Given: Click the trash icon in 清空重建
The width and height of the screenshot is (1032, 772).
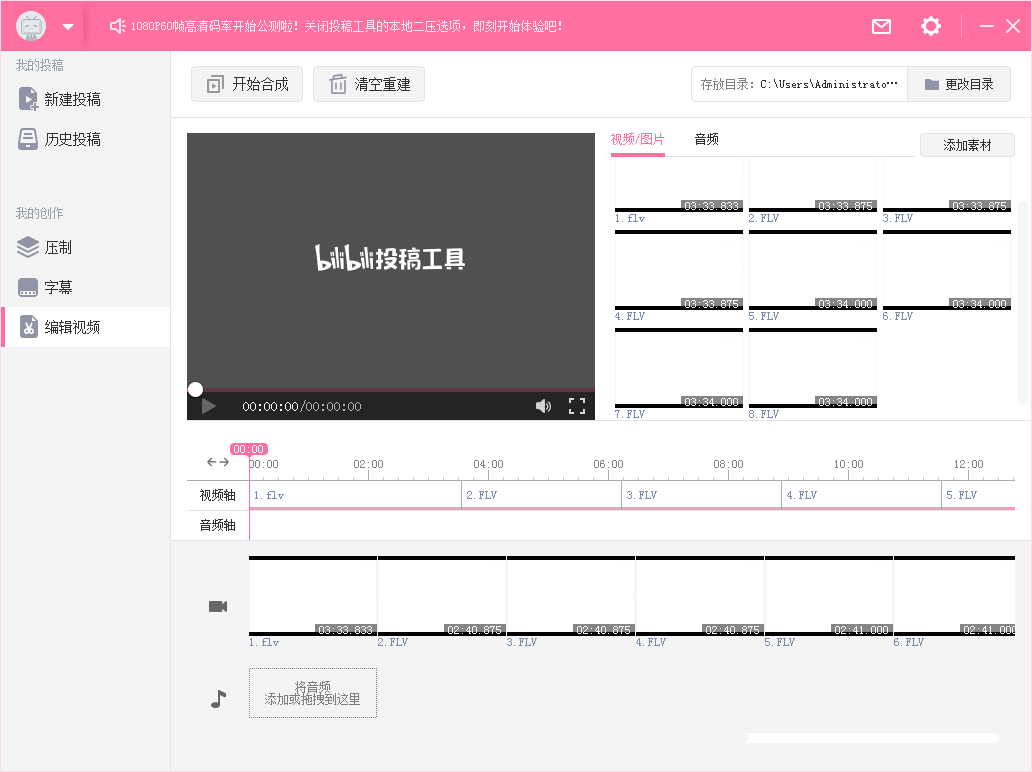Looking at the screenshot, I should (338, 84).
